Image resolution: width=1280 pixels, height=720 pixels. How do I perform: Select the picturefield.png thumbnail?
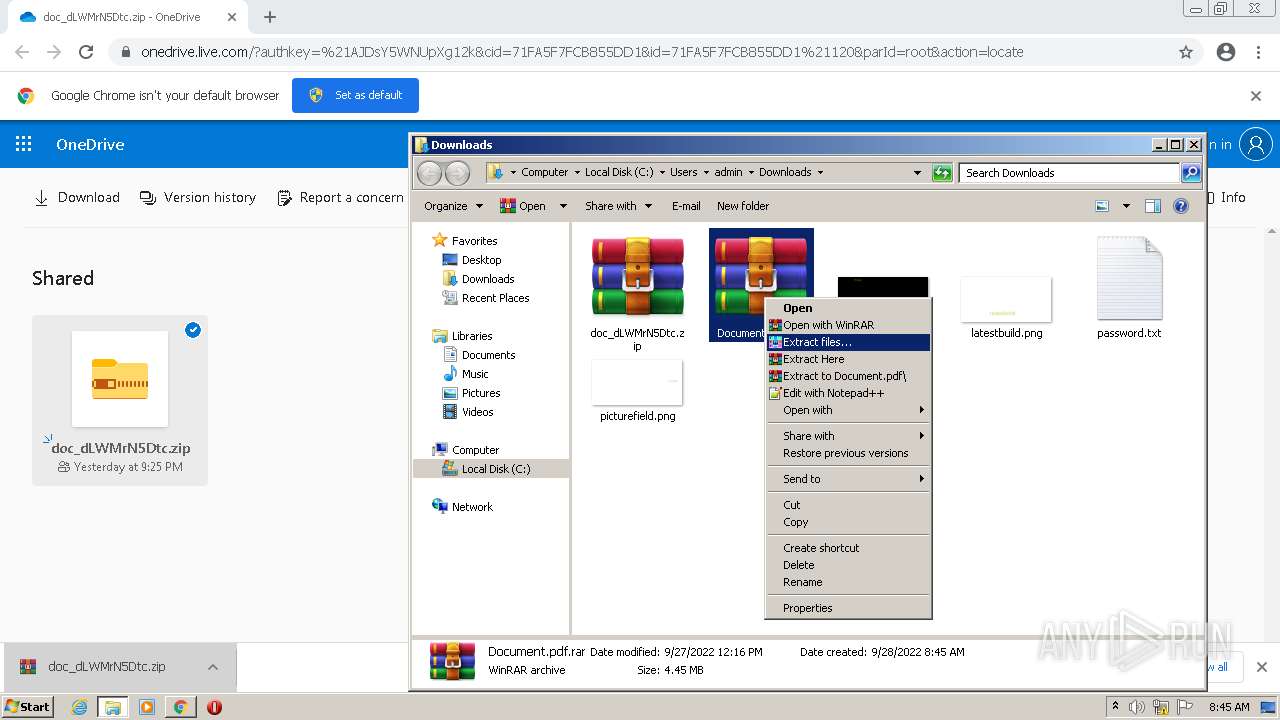637,382
